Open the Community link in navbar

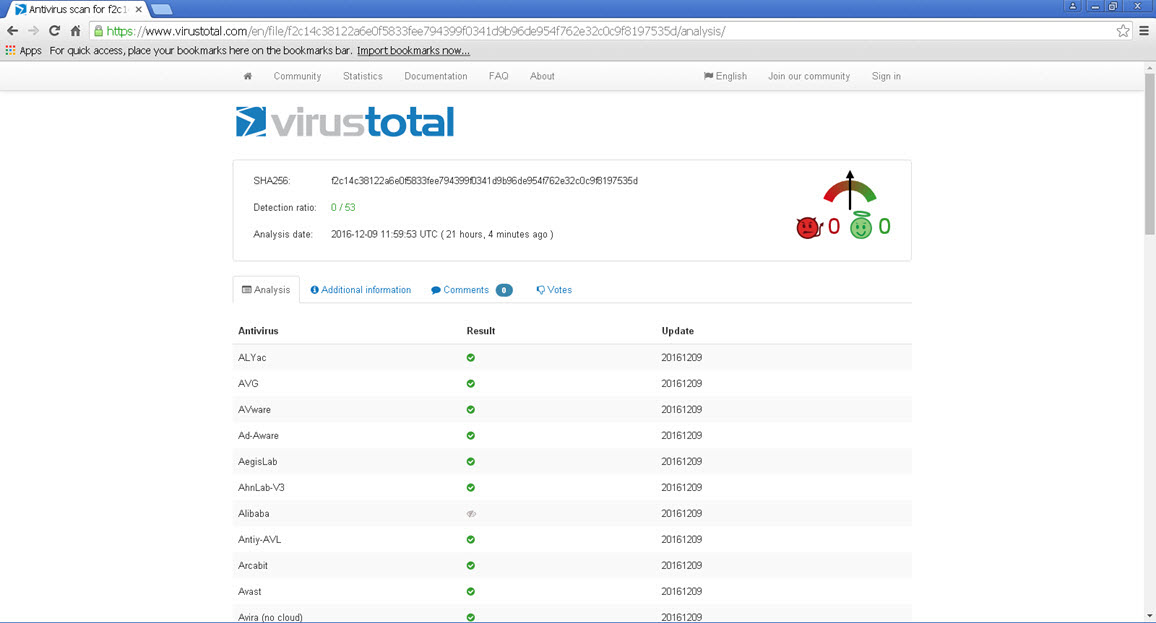tap(297, 76)
